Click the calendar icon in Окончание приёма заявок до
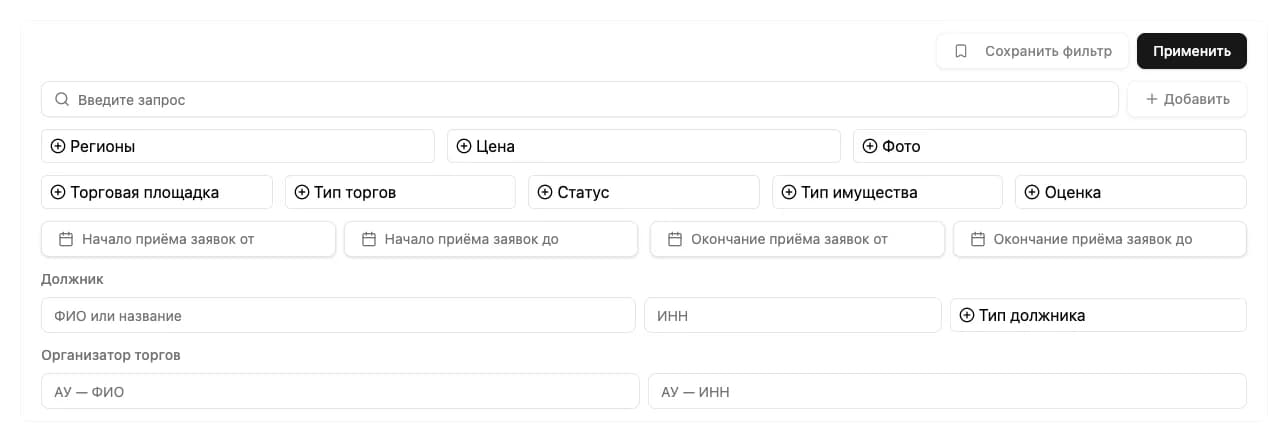Viewport: 1288px width, 442px height. tap(978, 239)
